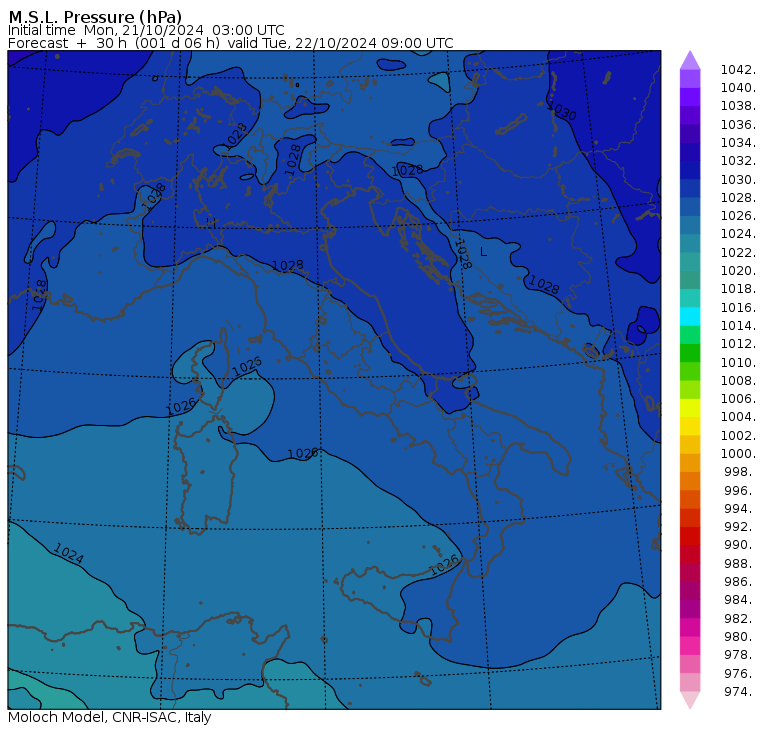Click the legend value "1002."
This screenshot has height=731, width=760.
pyautogui.click(x=738, y=435)
